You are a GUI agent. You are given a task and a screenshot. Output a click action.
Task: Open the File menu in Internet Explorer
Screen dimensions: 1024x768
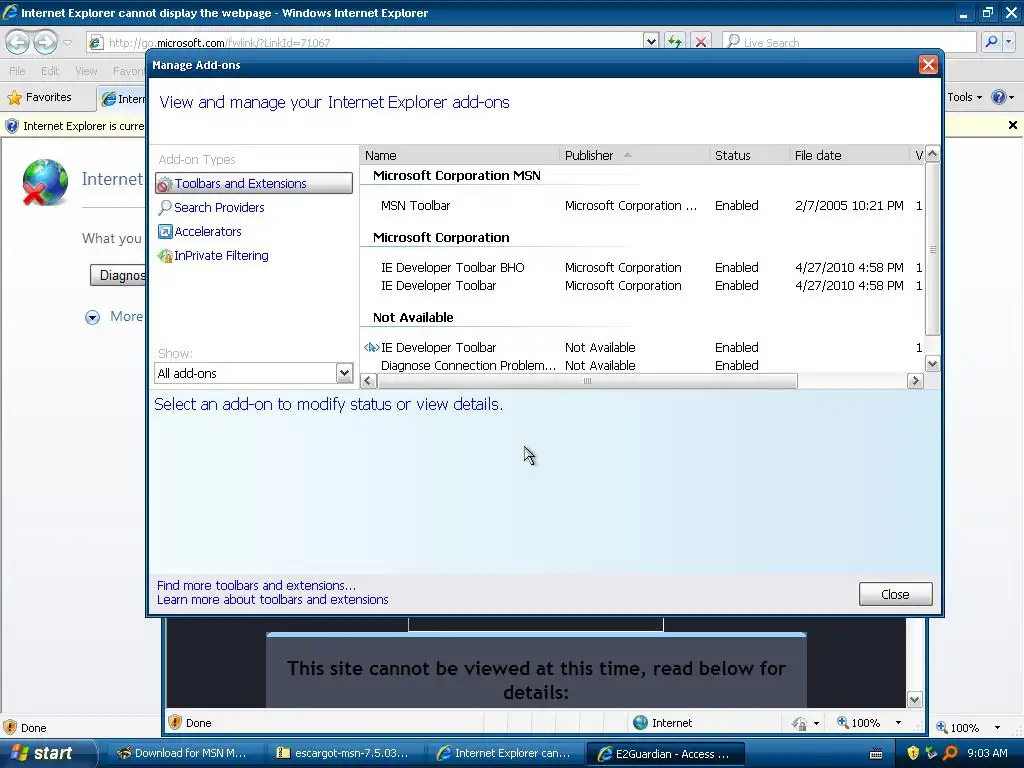pos(17,71)
